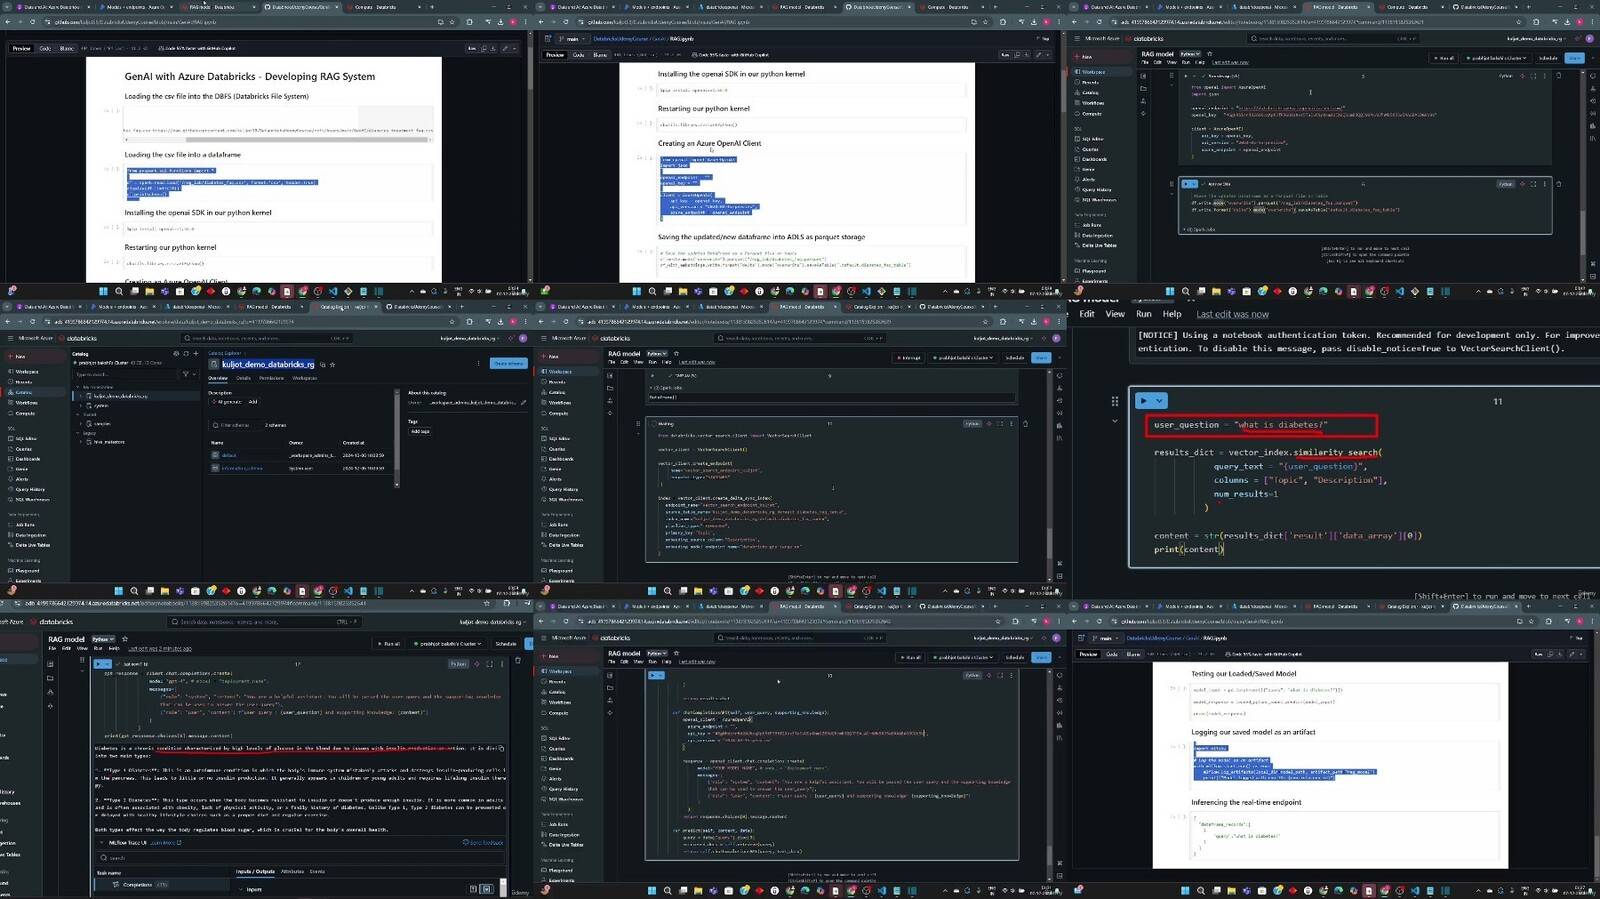Copy the diabetes output text with the copy icon

click(501, 748)
